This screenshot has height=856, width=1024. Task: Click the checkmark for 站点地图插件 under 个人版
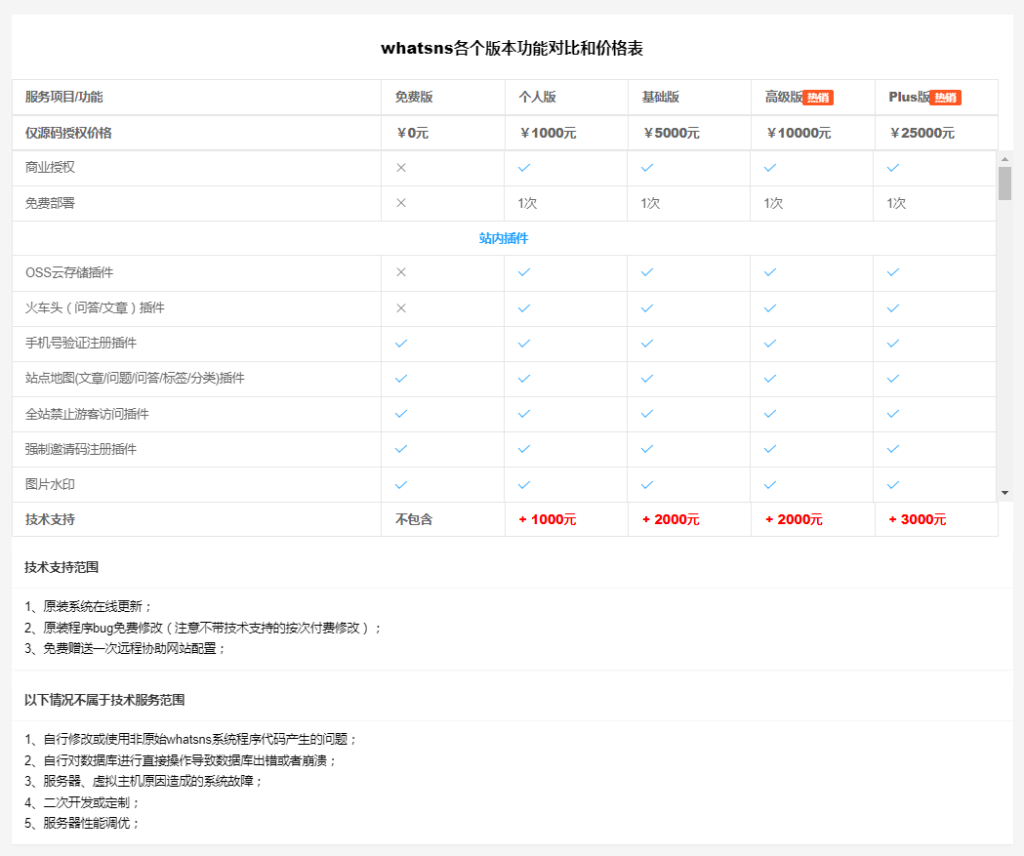[524, 379]
